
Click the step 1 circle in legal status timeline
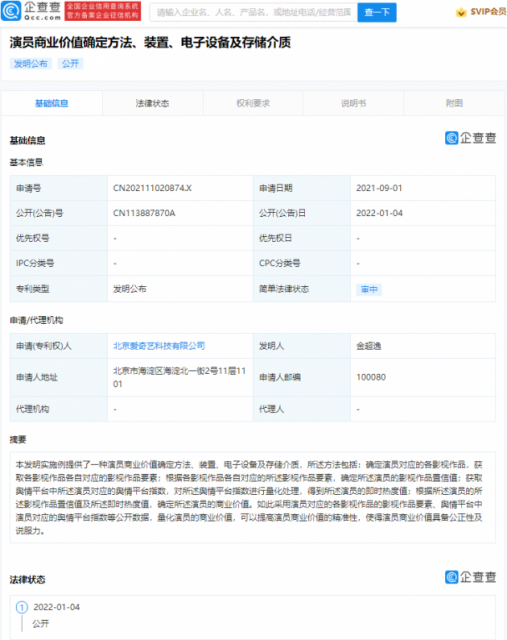(x=22, y=607)
